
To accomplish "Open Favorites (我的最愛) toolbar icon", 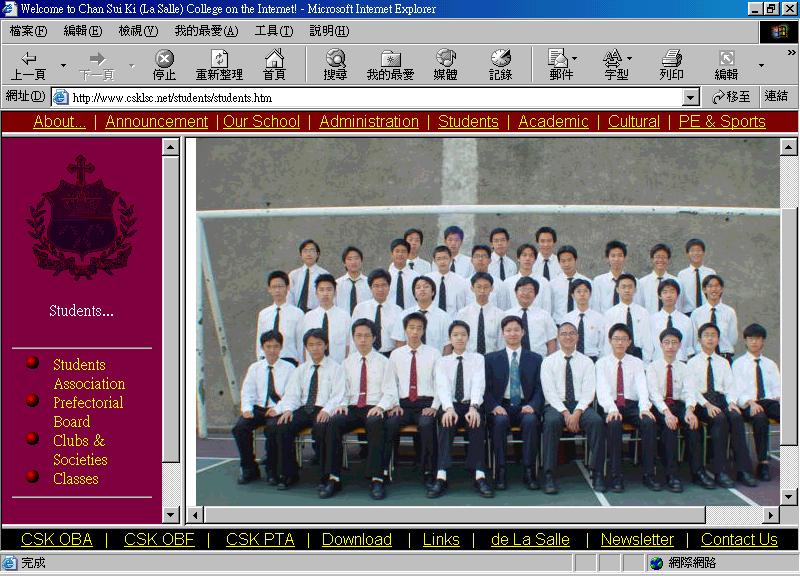I will coord(390,65).
